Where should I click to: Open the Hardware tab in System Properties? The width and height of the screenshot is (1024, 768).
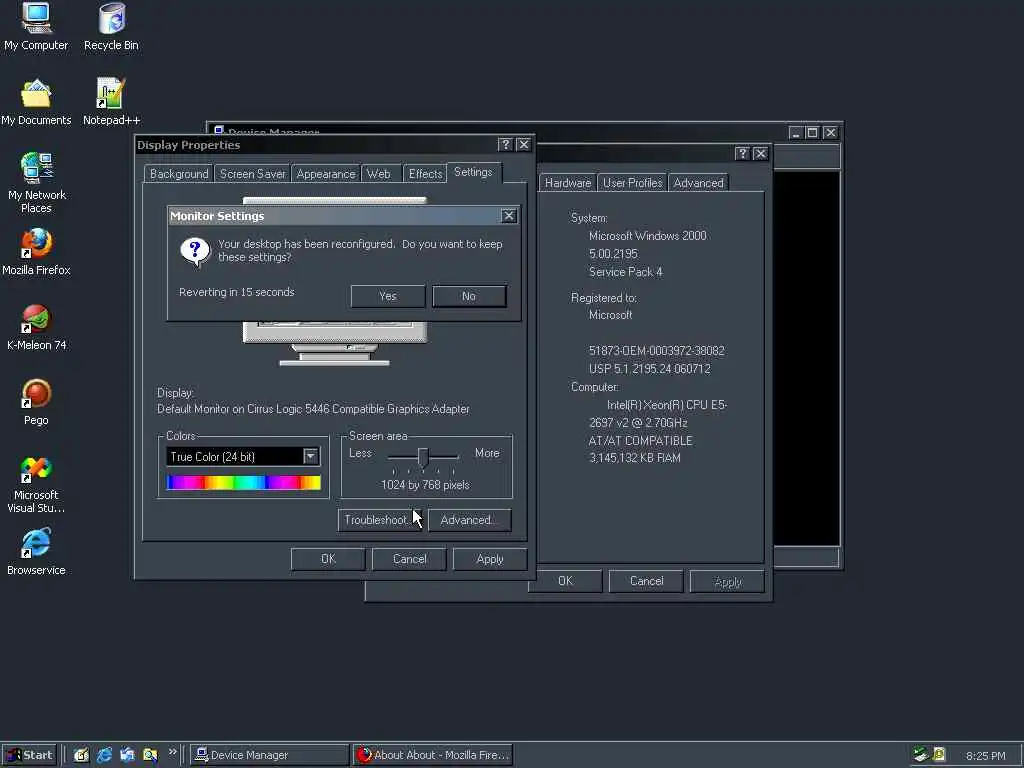568,183
